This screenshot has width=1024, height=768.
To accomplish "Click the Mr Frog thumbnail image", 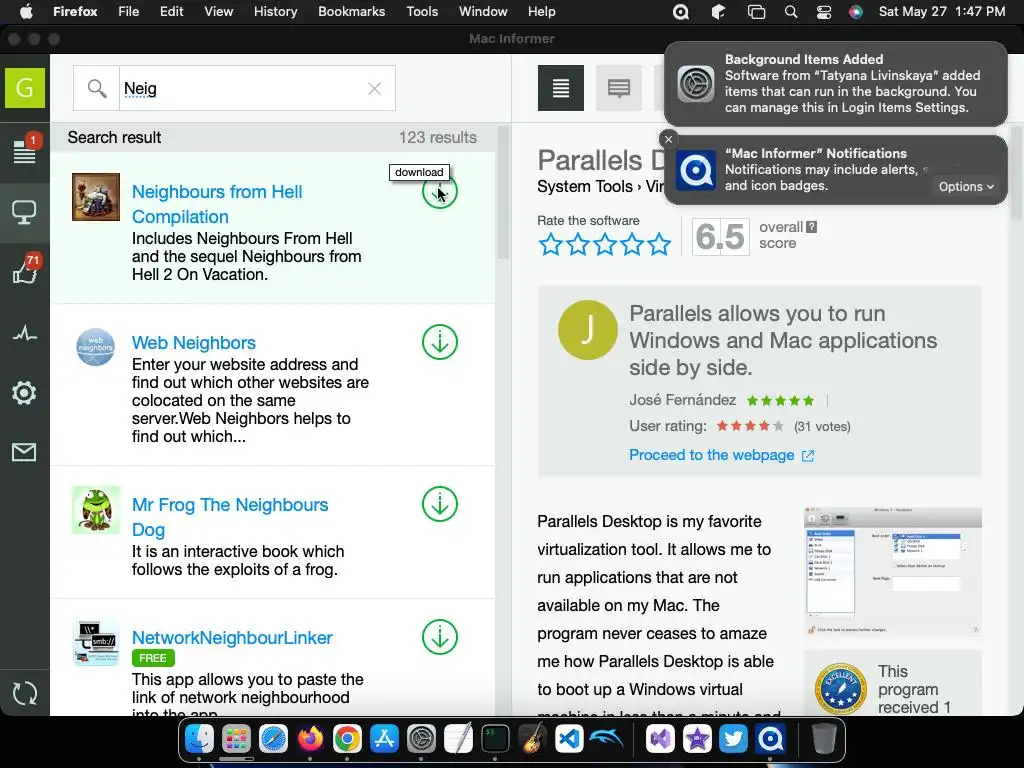I will point(96,509).
